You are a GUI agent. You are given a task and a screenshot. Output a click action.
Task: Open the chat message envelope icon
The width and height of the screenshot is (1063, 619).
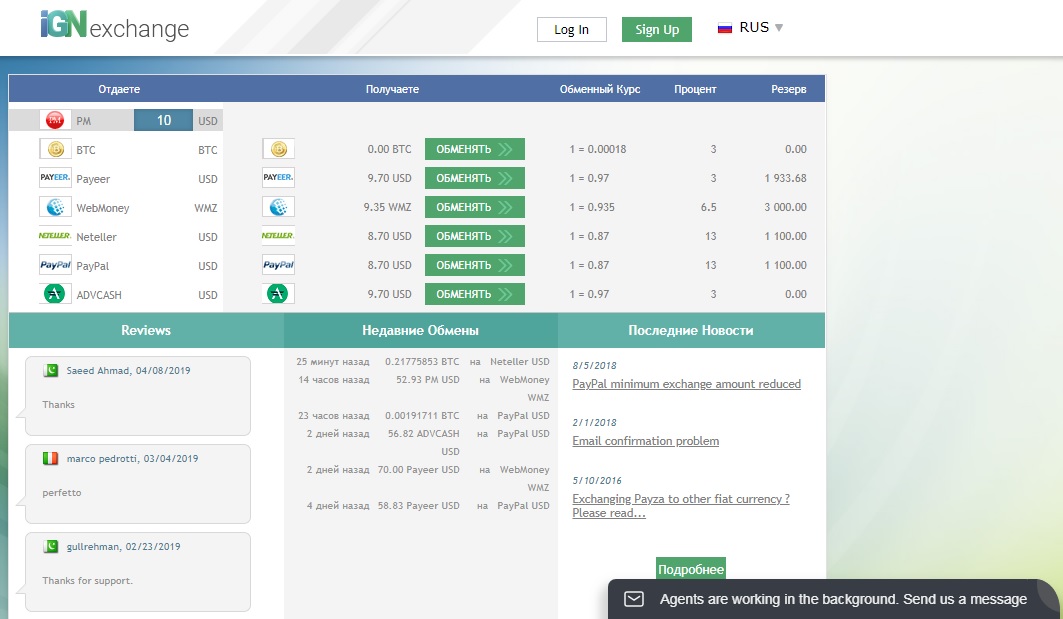point(633,599)
